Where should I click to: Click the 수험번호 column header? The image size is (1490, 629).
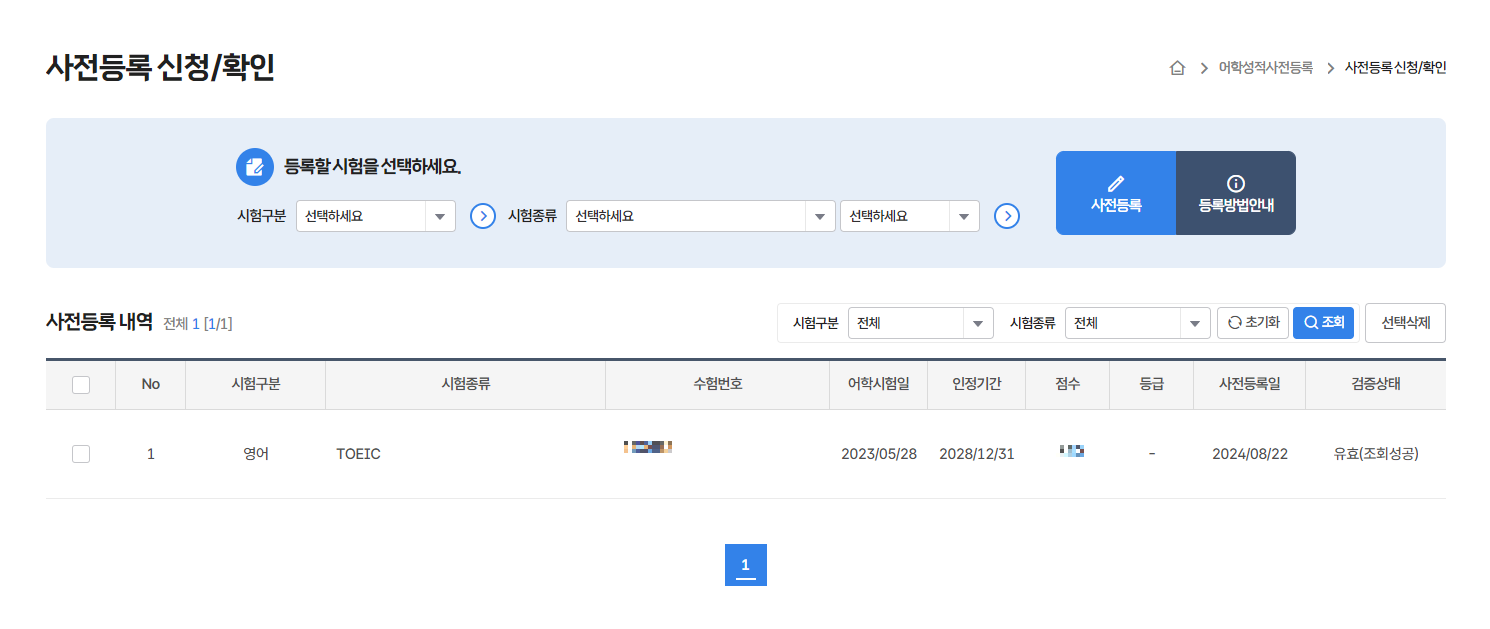coord(718,384)
